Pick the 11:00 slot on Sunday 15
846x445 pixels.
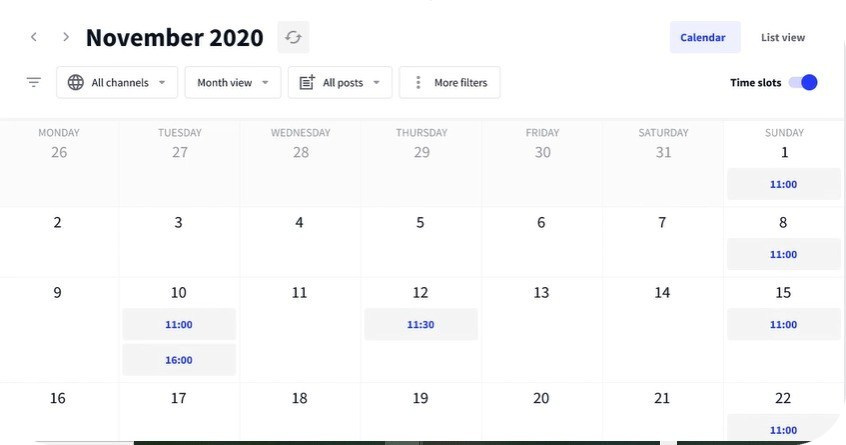point(783,324)
